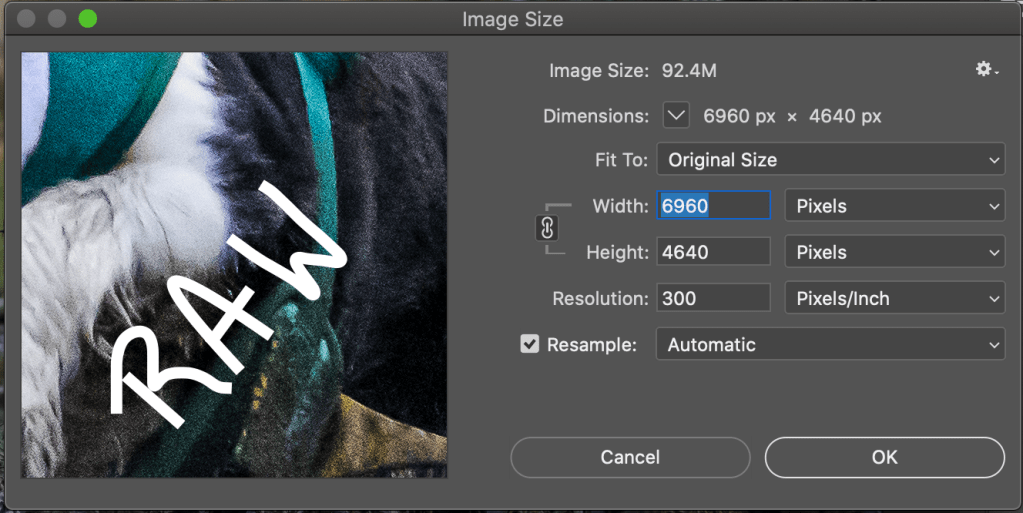
Task: Click the Image Size title bar
Action: click(x=512, y=18)
